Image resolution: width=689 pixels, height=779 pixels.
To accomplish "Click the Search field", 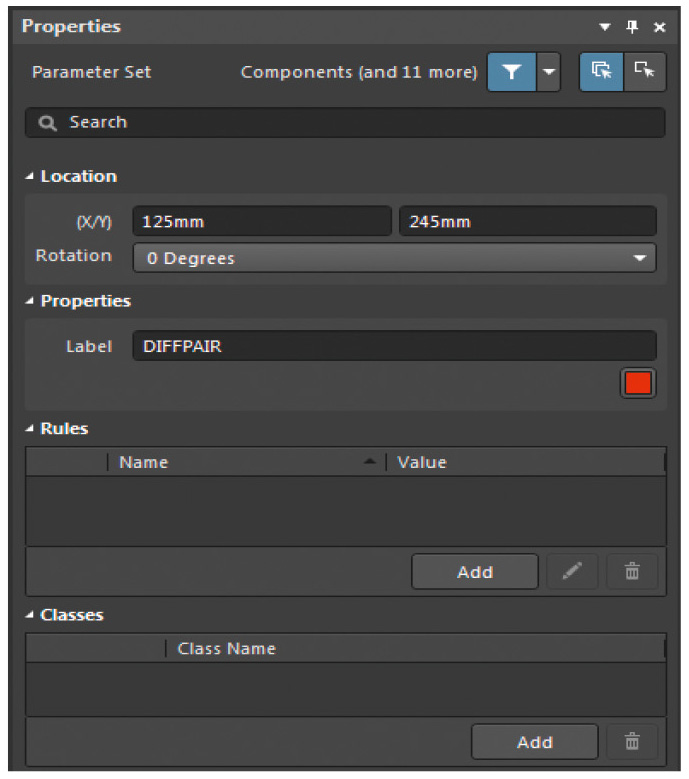I will (x=345, y=122).
